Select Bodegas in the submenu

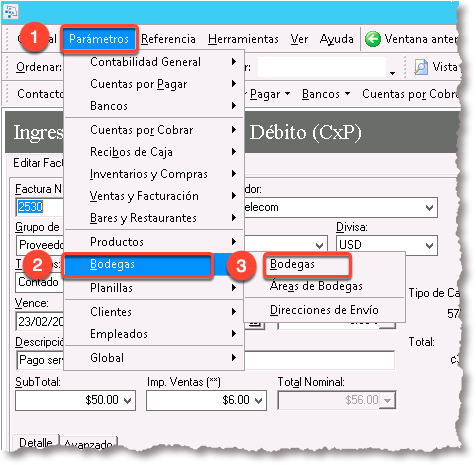coord(292,264)
